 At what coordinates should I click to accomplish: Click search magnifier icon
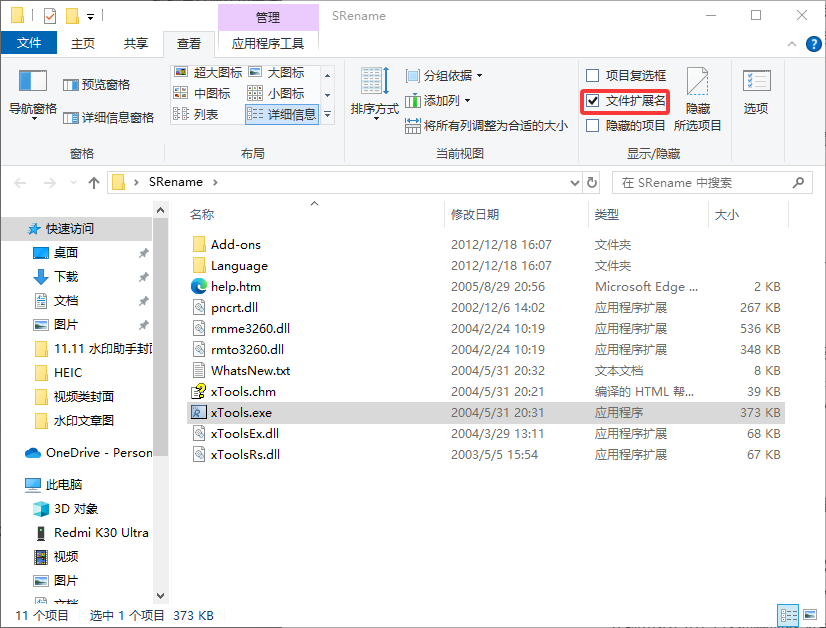pos(798,182)
